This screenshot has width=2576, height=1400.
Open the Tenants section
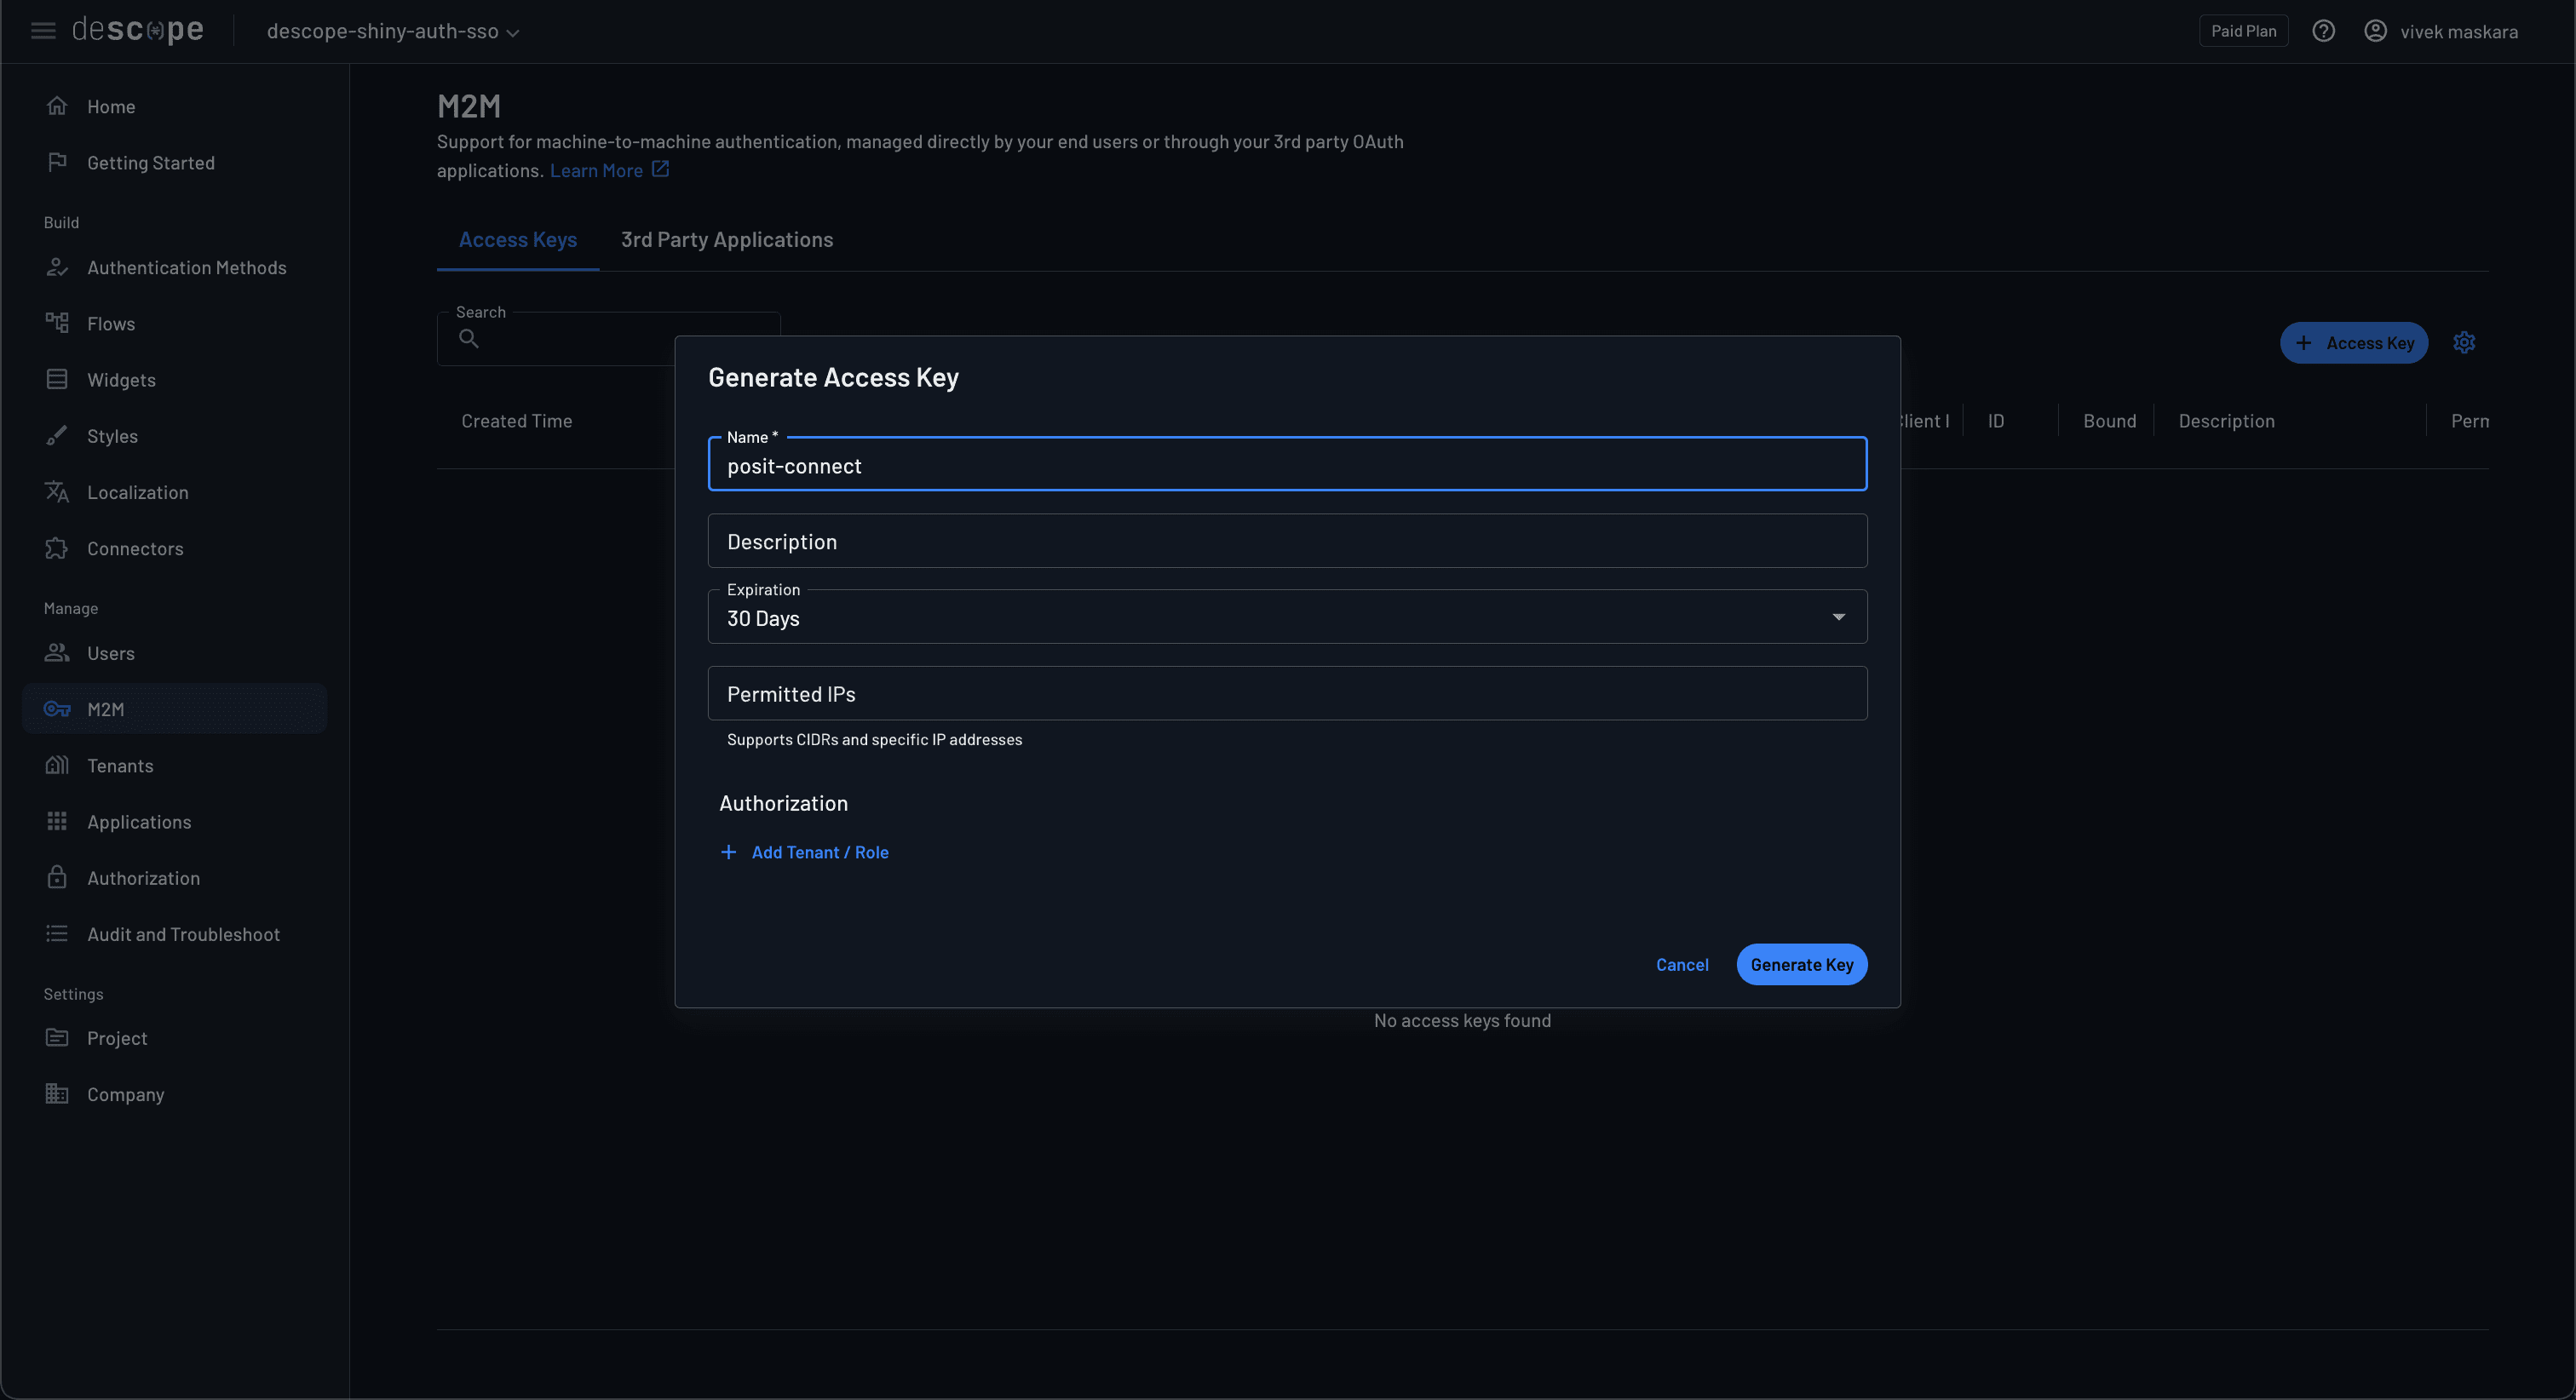pos(122,765)
